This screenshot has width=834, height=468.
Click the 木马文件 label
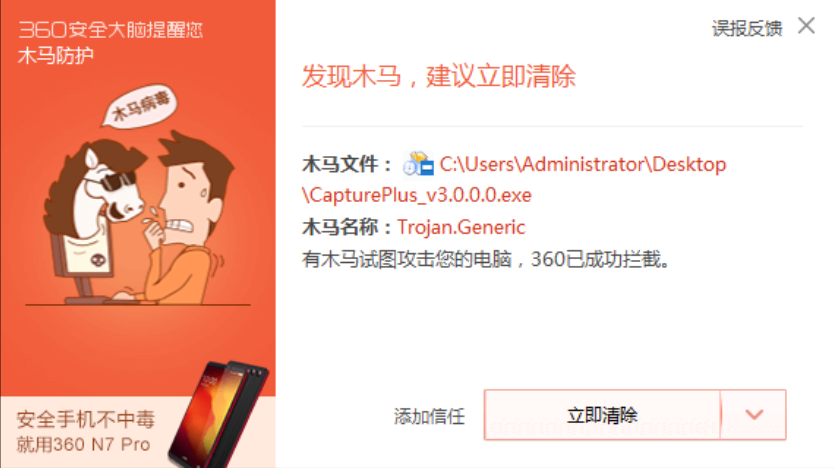pos(347,164)
